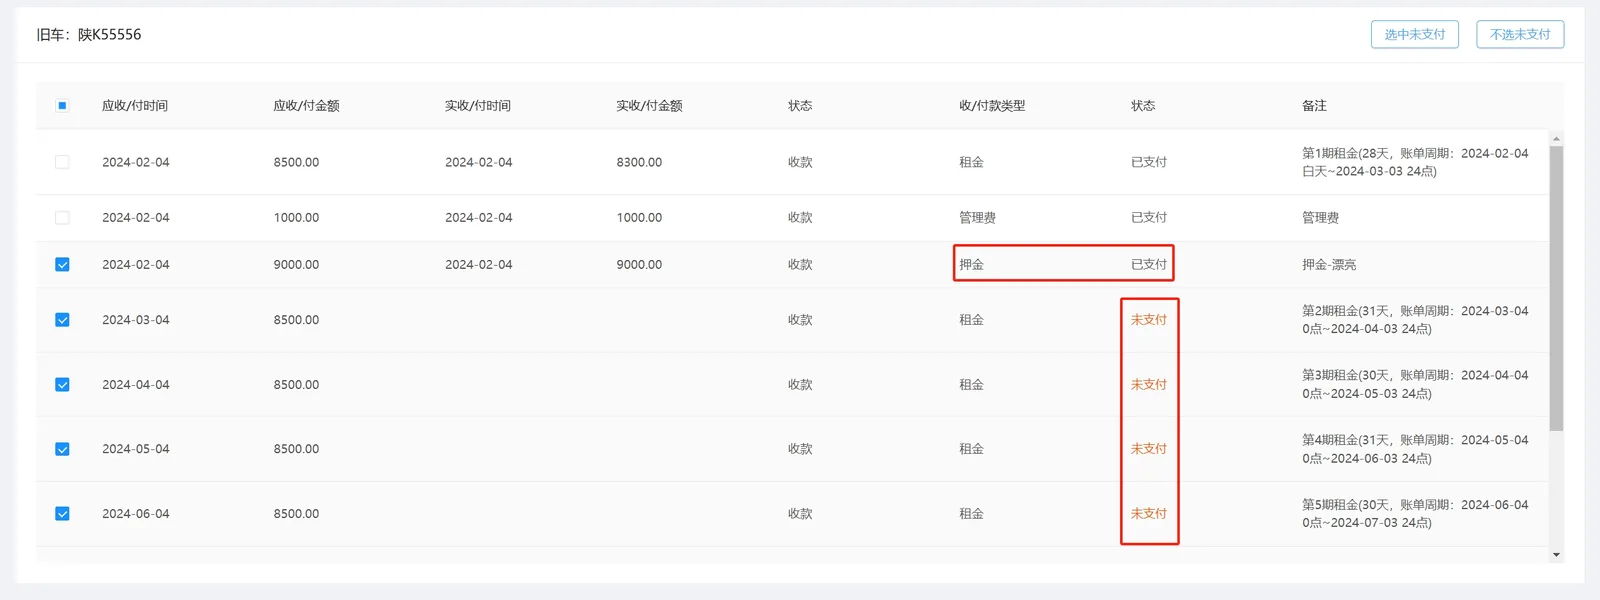Click the table scrollbar up arrow
This screenshot has width=1600, height=600.
(1556, 138)
